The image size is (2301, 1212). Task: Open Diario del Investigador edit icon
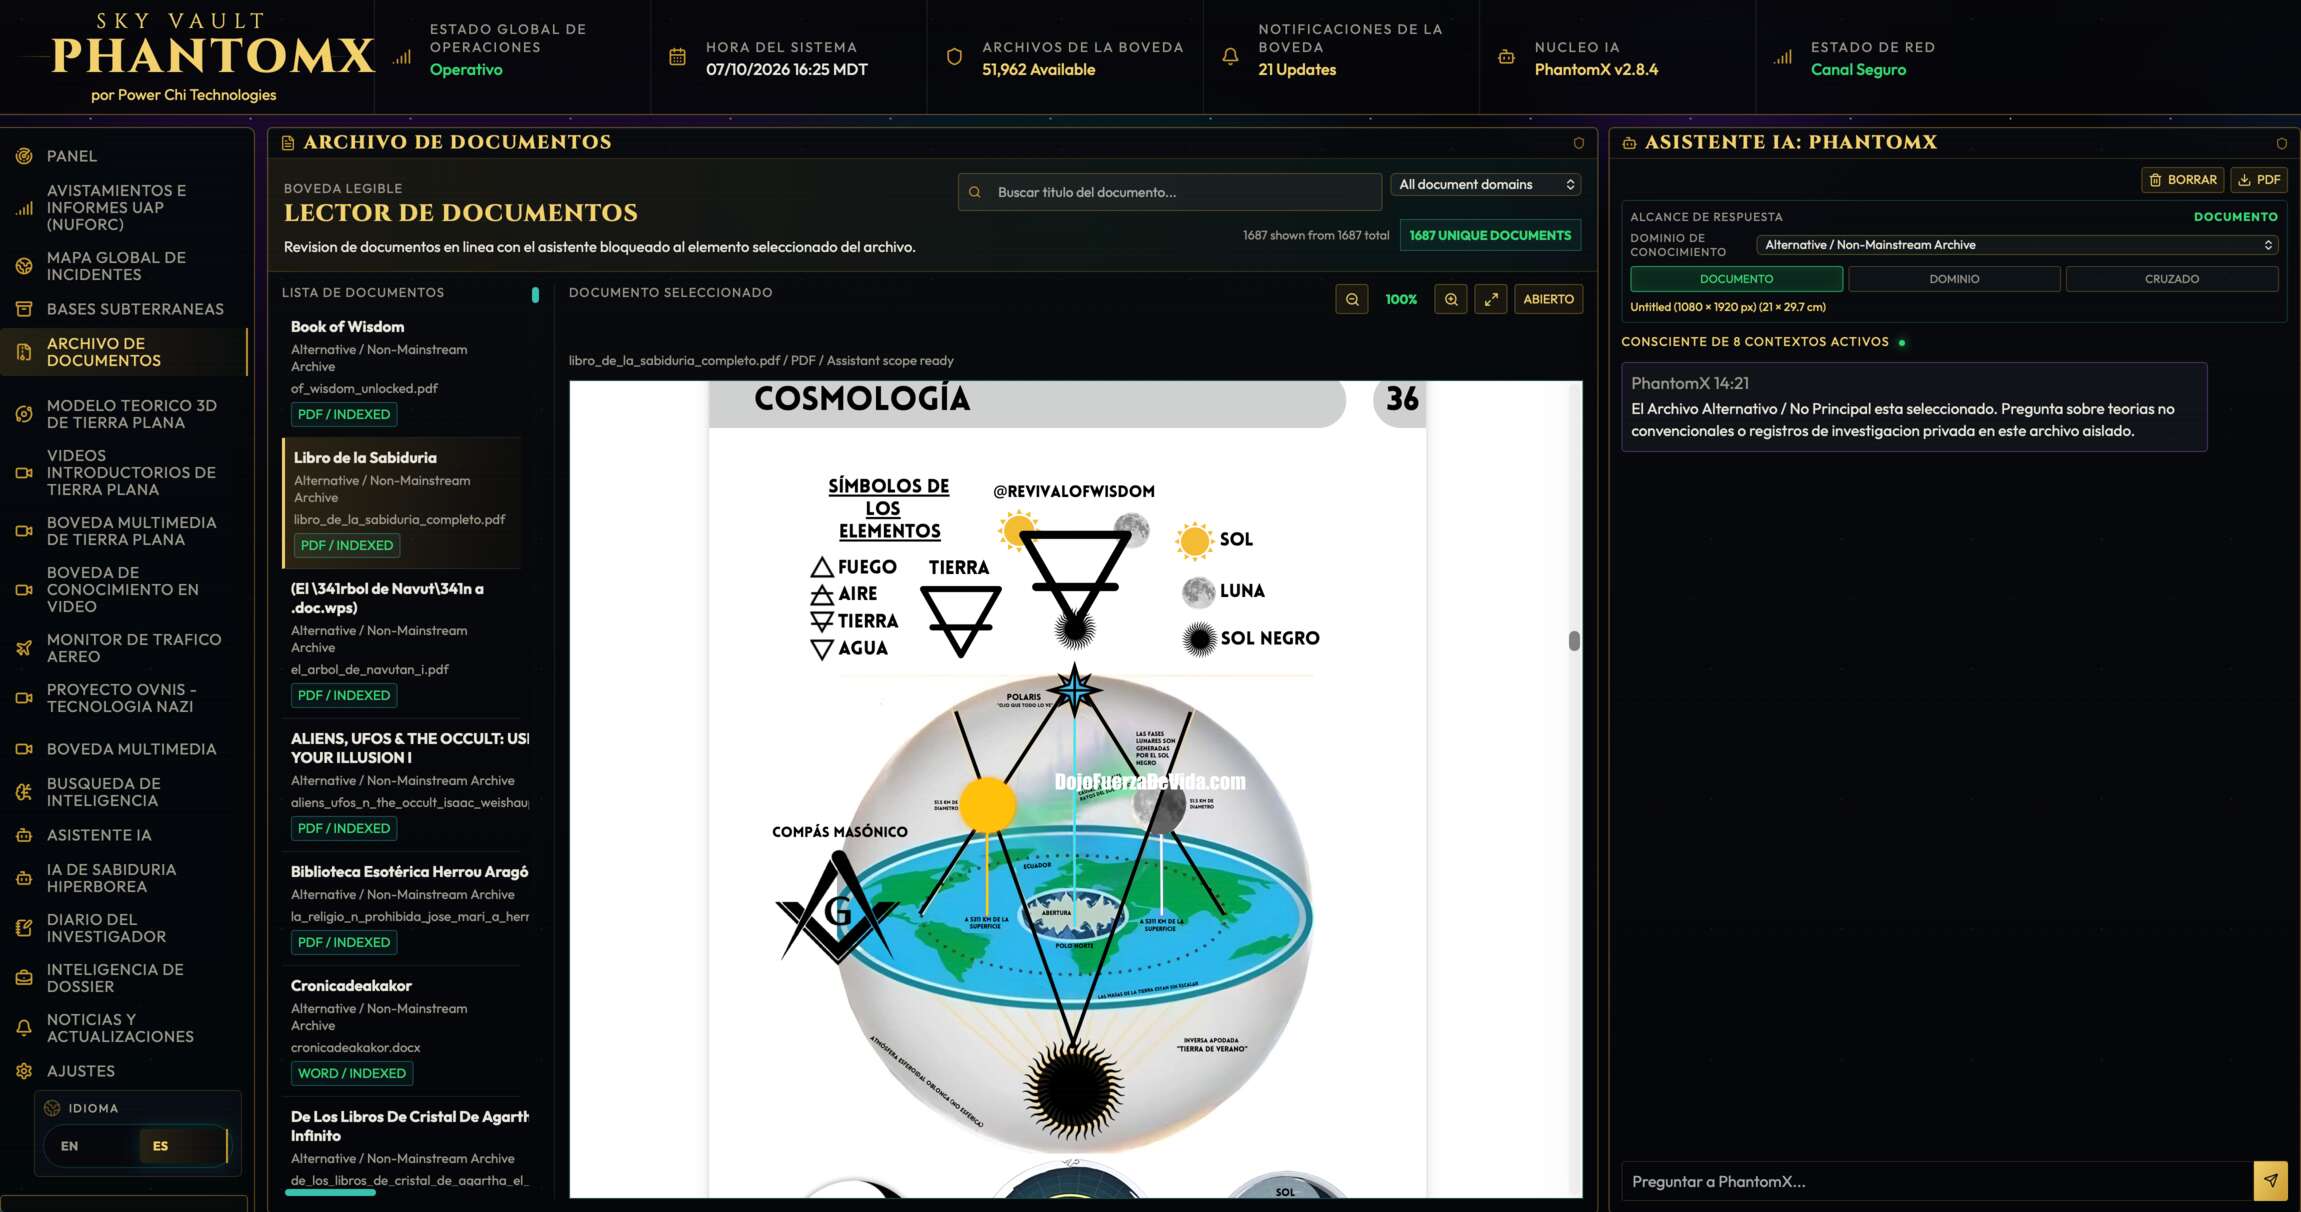pos(24,928)
